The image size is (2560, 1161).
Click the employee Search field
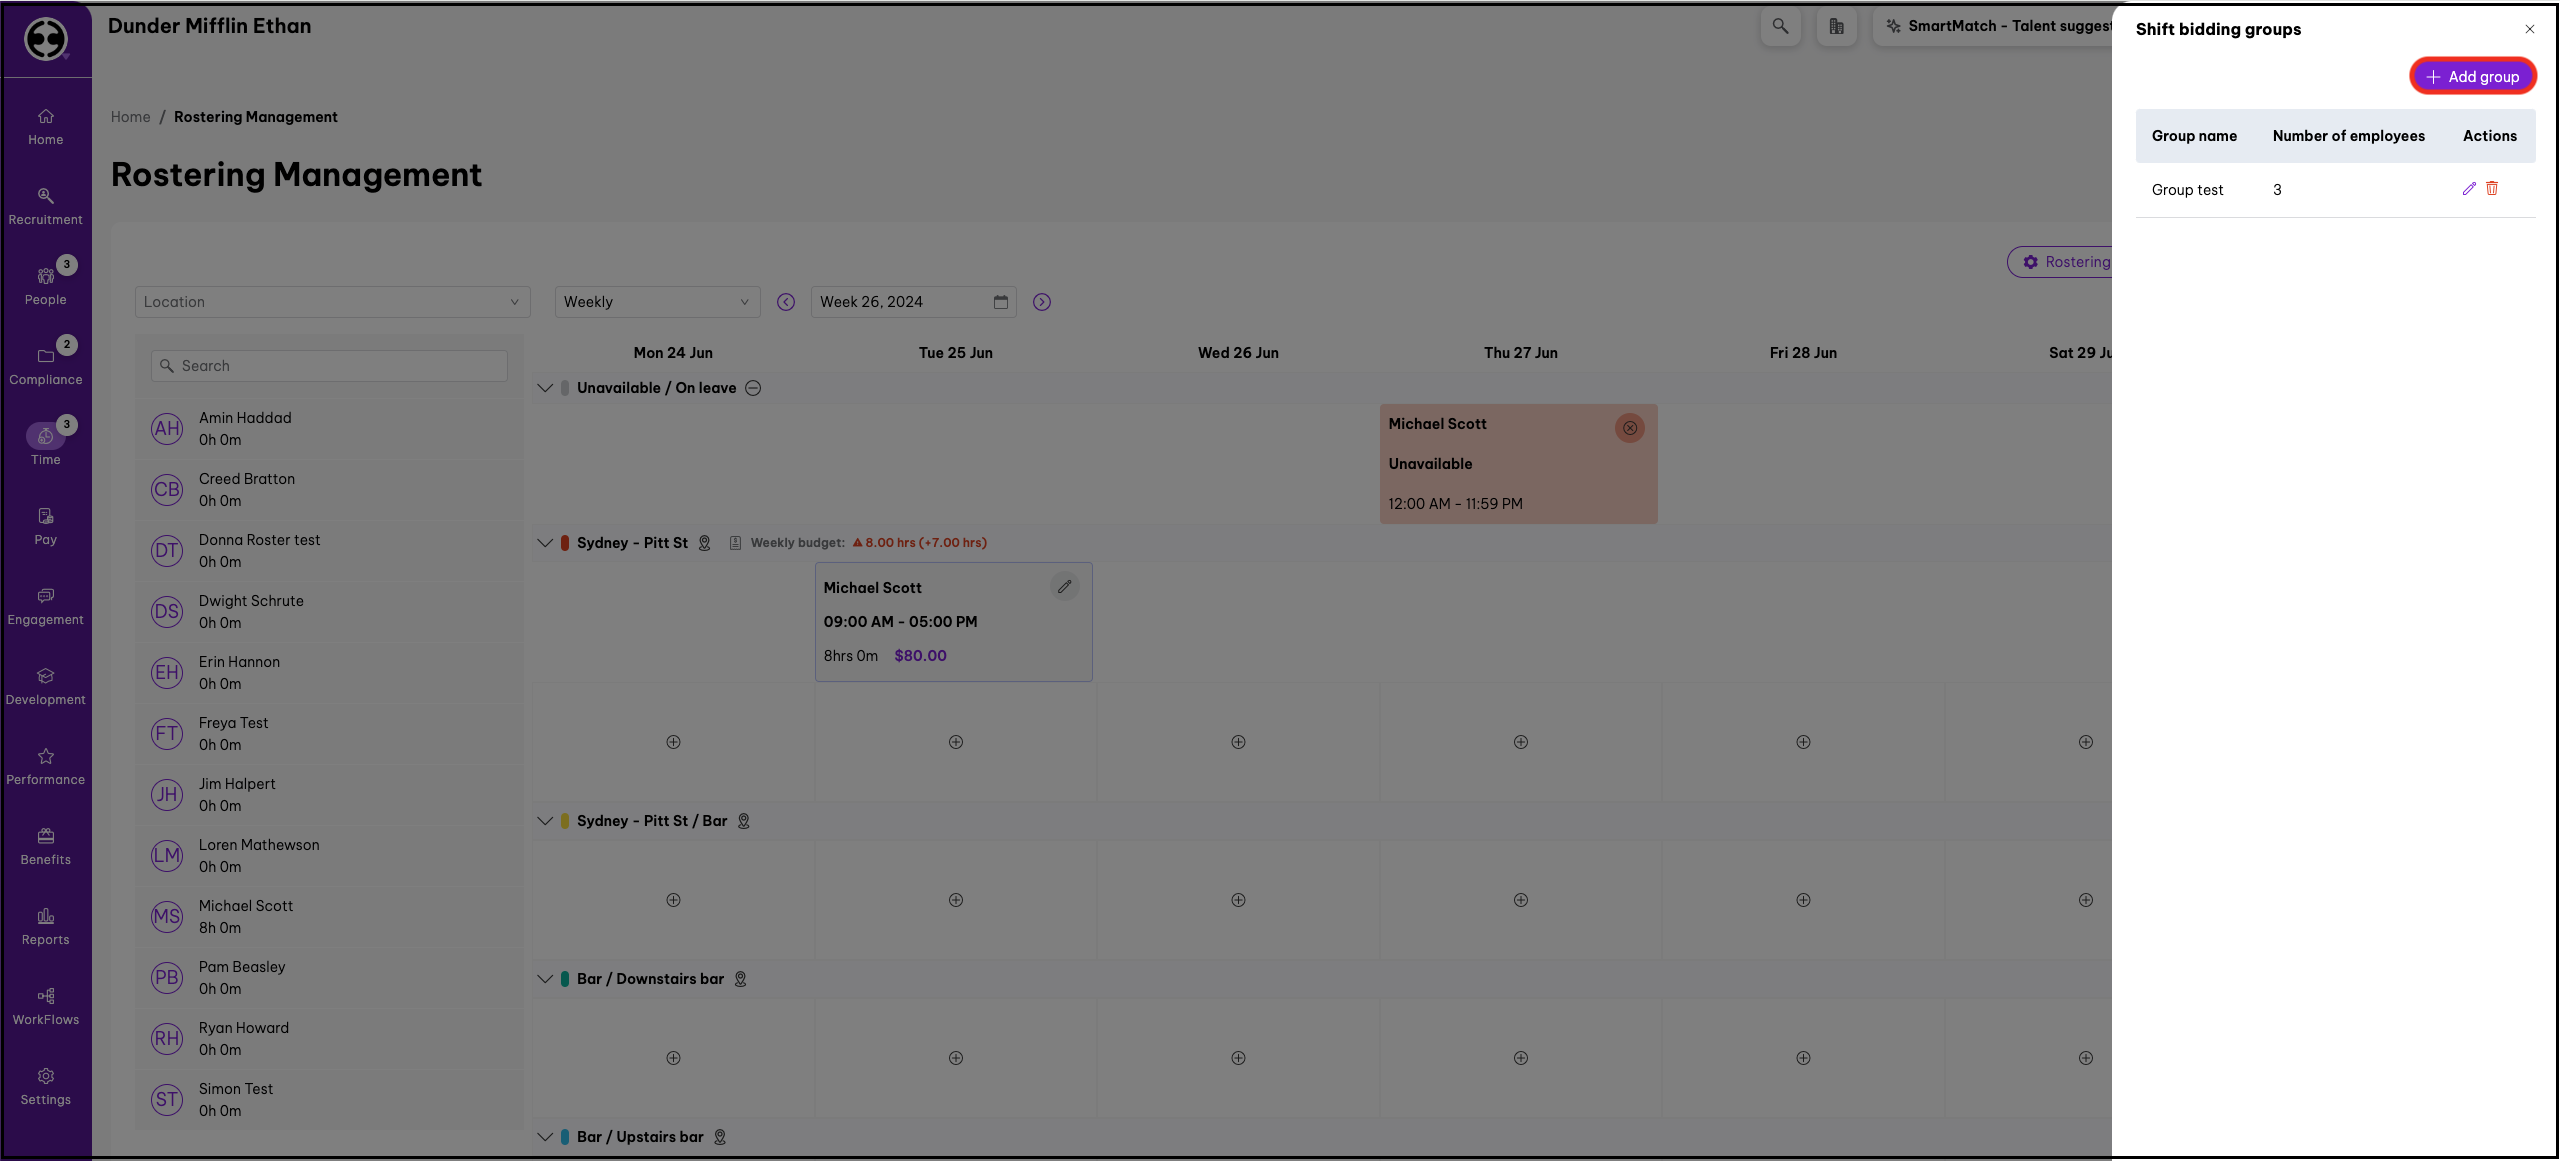(330, 366)
